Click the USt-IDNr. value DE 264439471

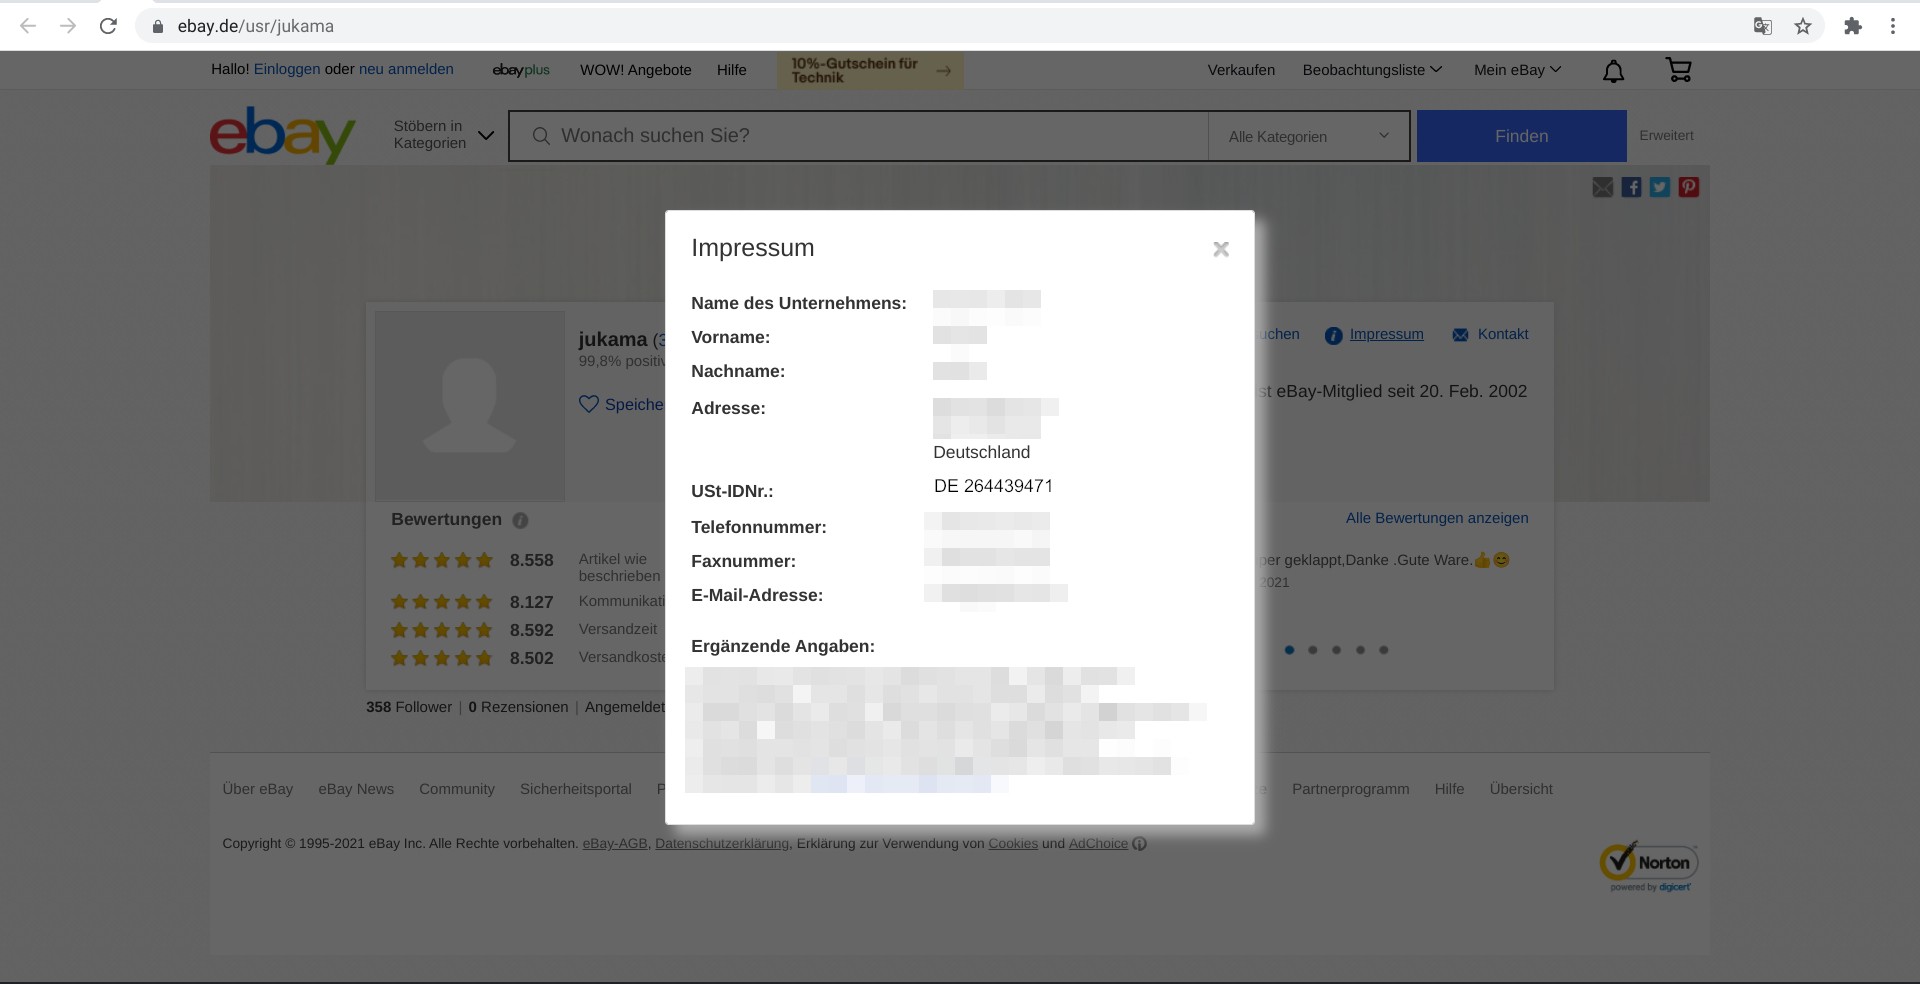pyautogui.click(x=993, y=486)
